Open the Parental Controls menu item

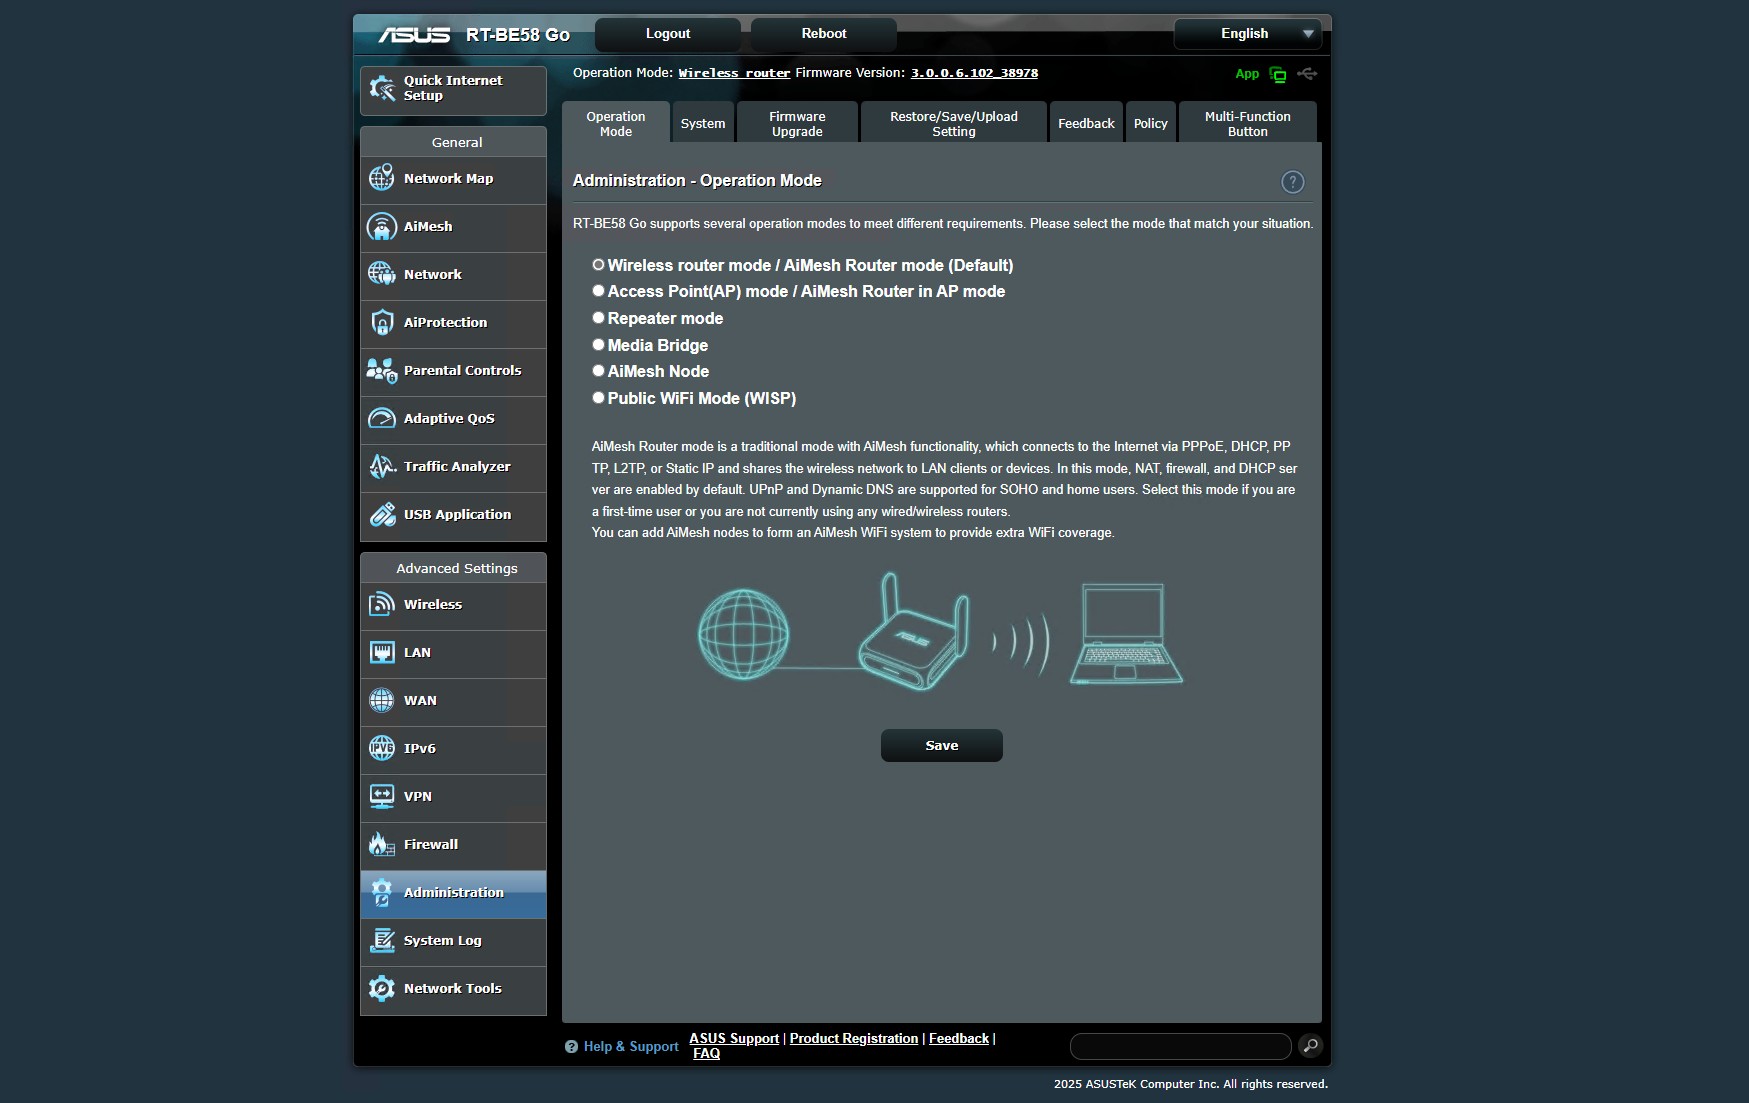[x=453, y=371]
